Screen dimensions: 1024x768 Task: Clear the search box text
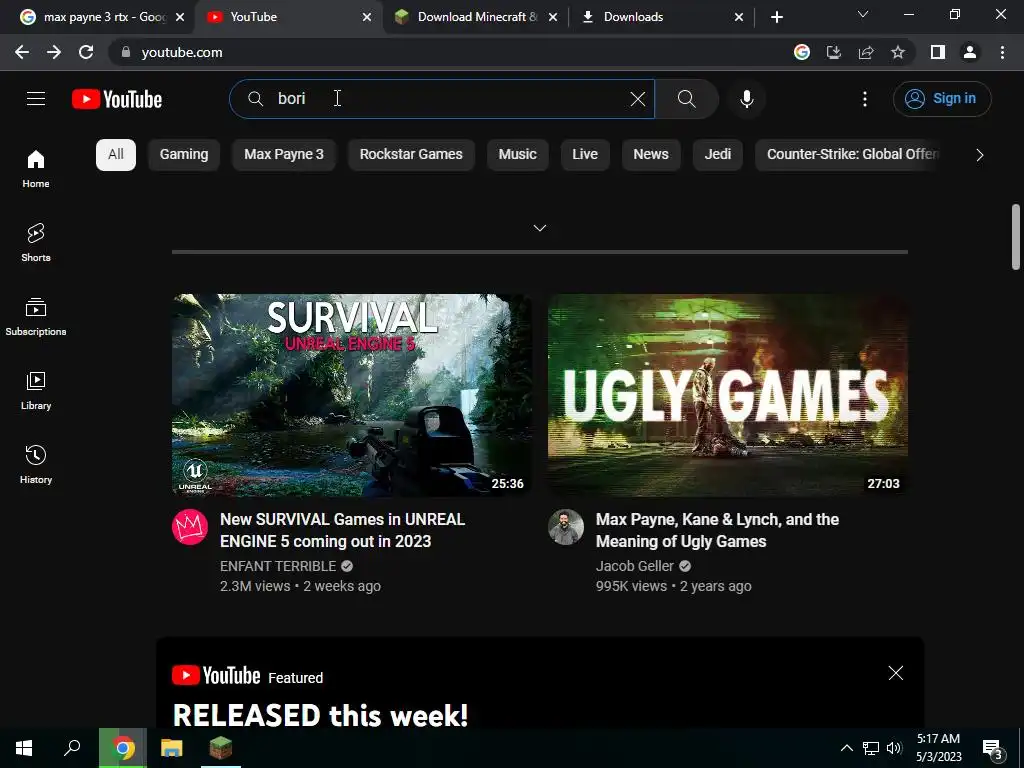pos(637,99)
